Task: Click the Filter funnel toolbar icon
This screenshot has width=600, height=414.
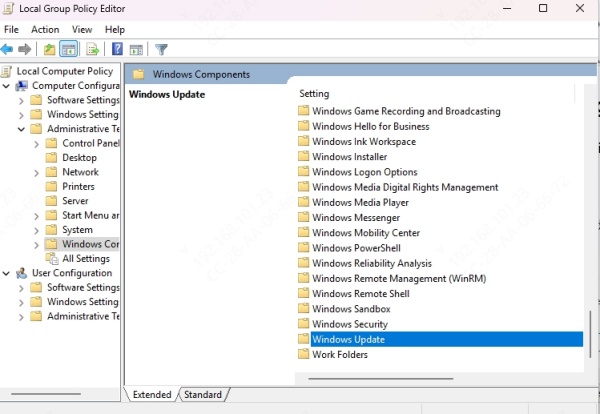Action: tap(161, 49)
